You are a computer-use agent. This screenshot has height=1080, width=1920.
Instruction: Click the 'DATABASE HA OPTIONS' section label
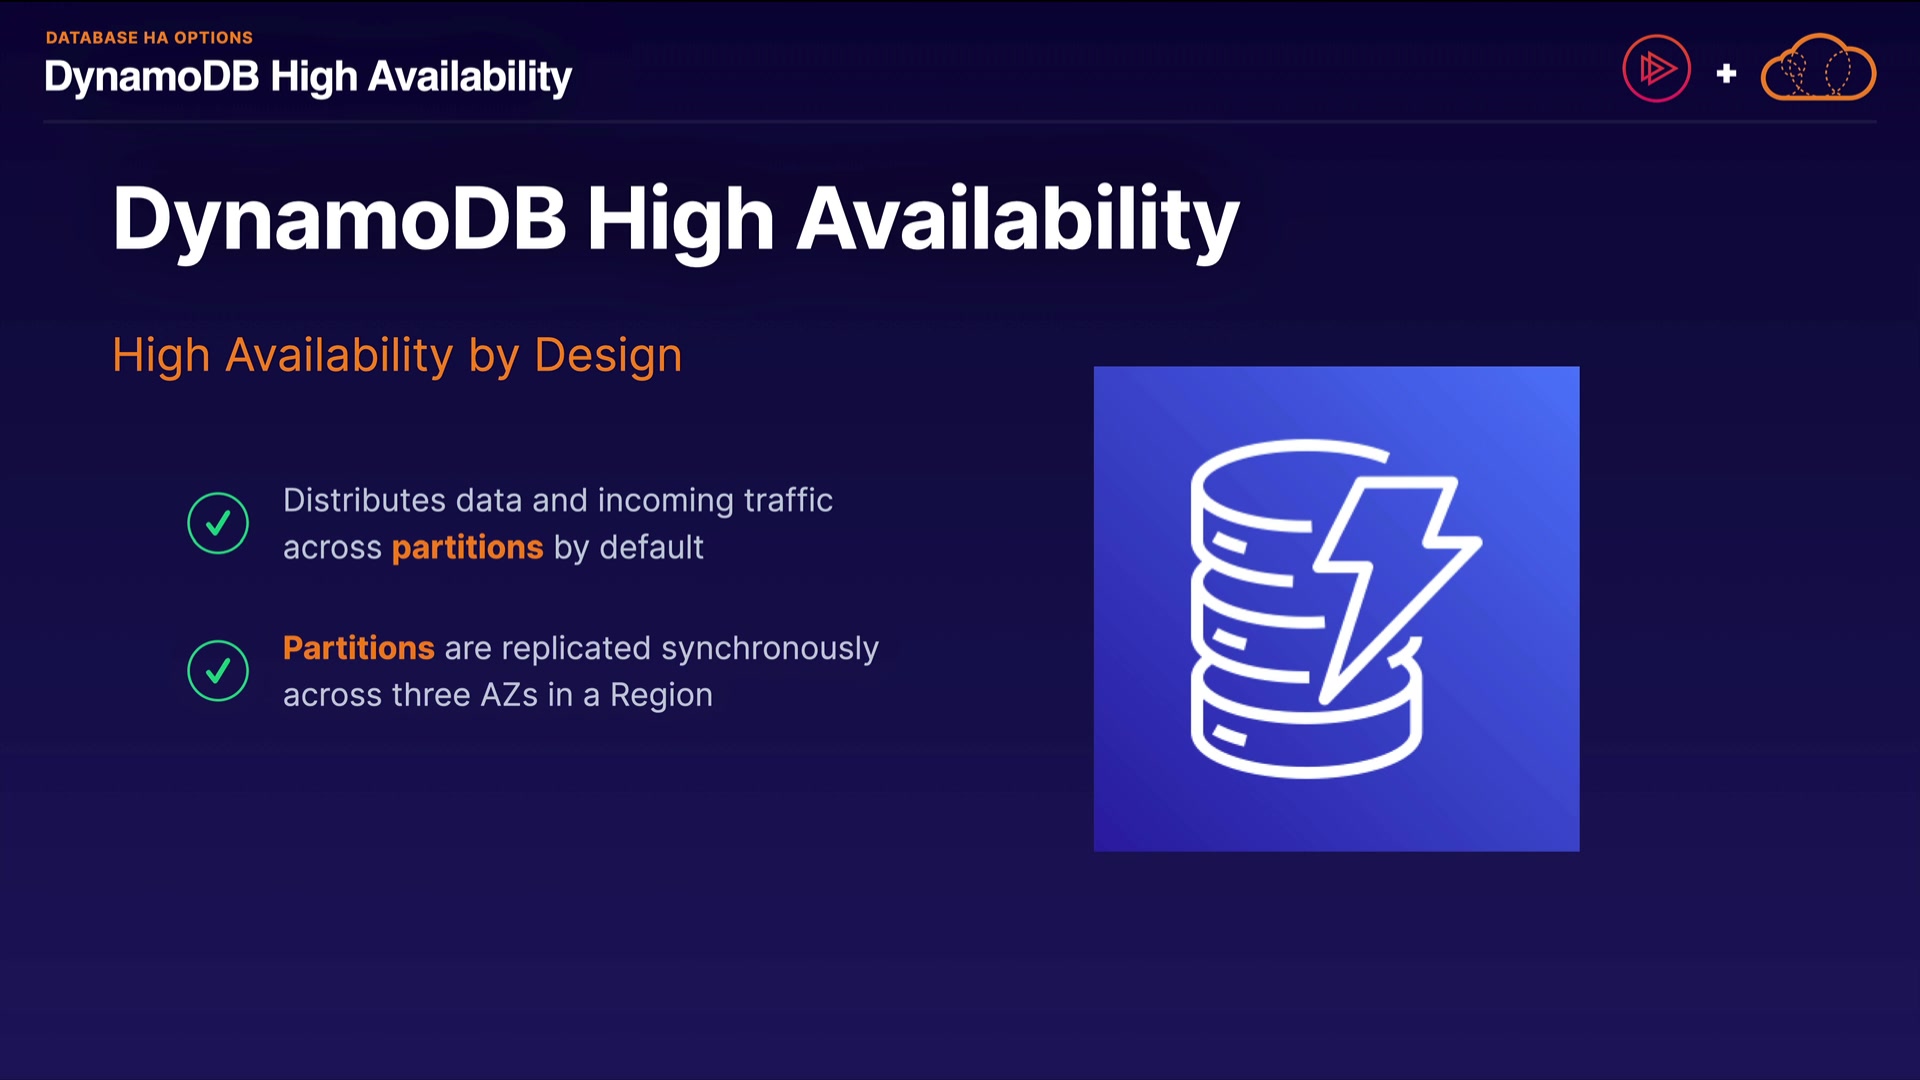pos(149,38)
